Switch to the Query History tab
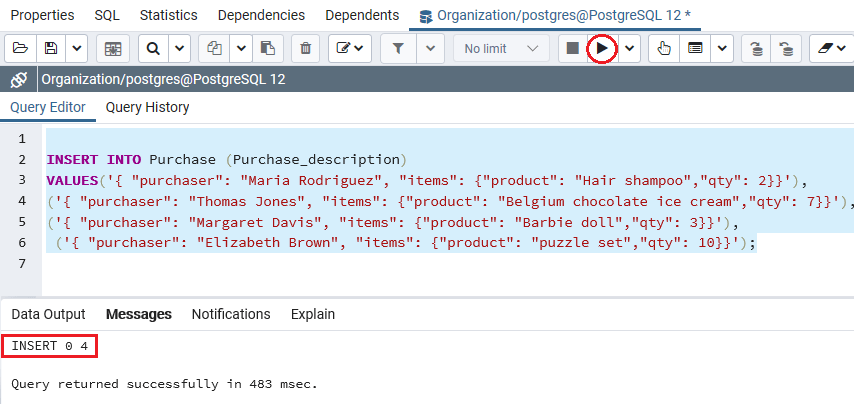The image size is (854, 404). click(x=147, y=107)
